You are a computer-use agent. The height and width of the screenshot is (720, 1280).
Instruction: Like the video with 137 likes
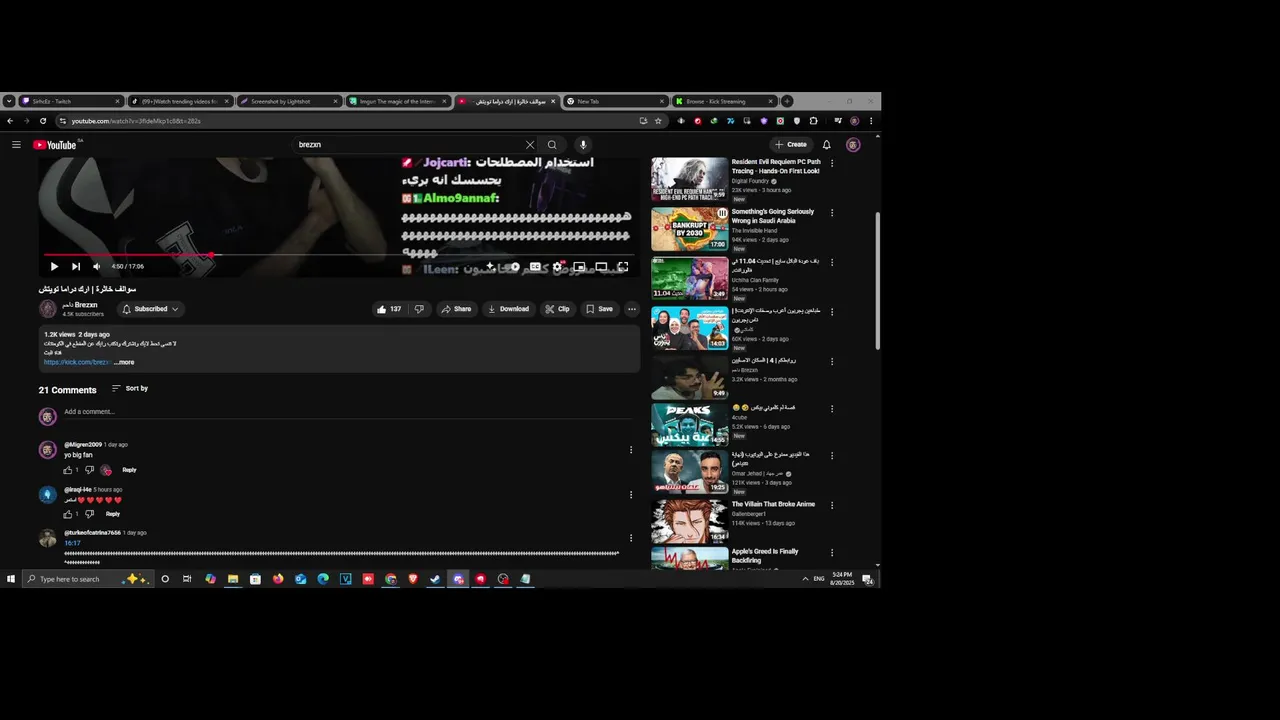coord(389,309)
